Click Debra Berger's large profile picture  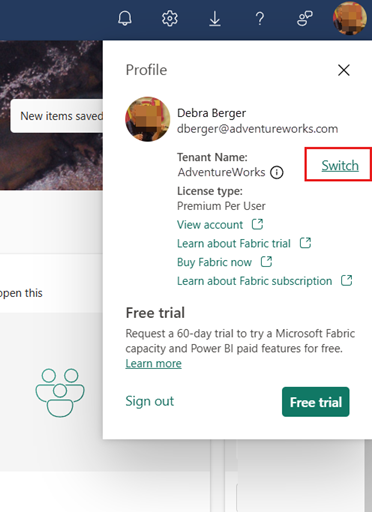pyautogui.click(x=148, y=119)
